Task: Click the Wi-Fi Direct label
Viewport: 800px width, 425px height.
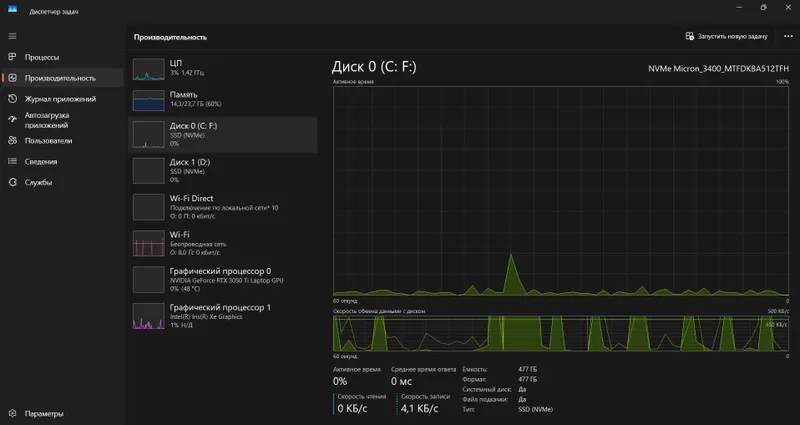Action: click(x=191, y=198)
